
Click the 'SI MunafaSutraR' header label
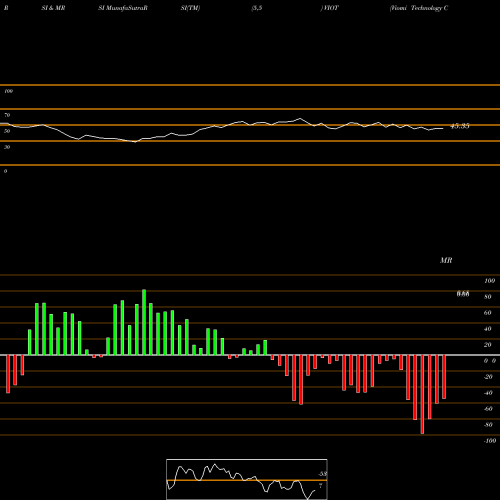coord(123,8)
